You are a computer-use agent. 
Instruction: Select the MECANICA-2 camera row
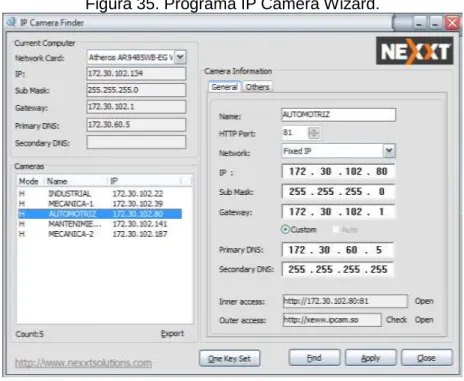[100, 234]
